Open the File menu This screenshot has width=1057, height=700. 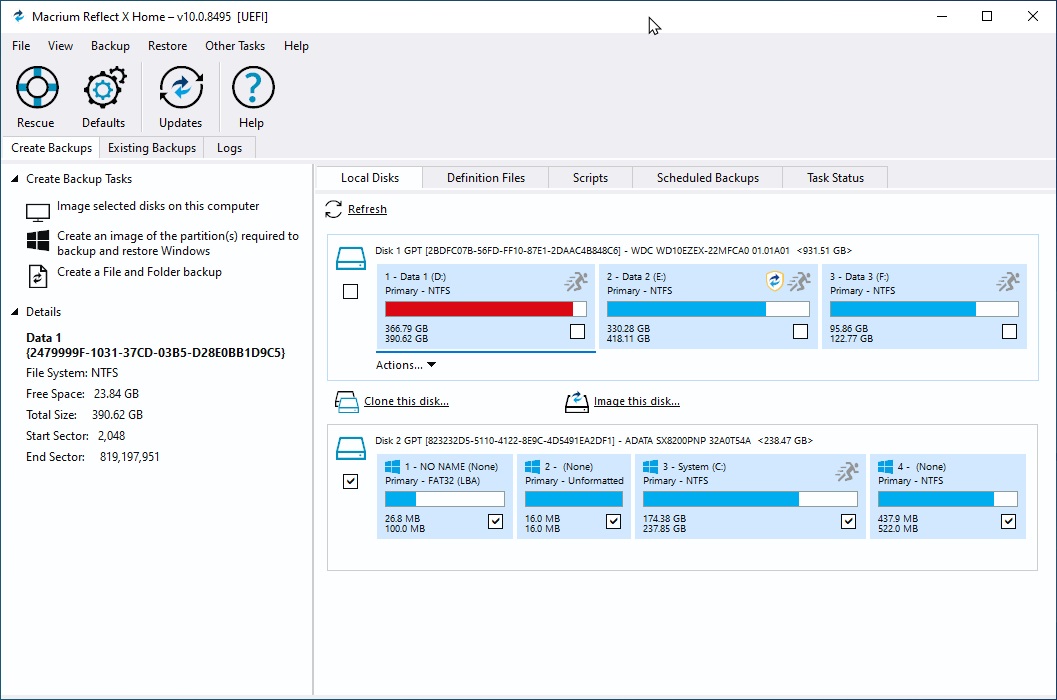[21, 46]
